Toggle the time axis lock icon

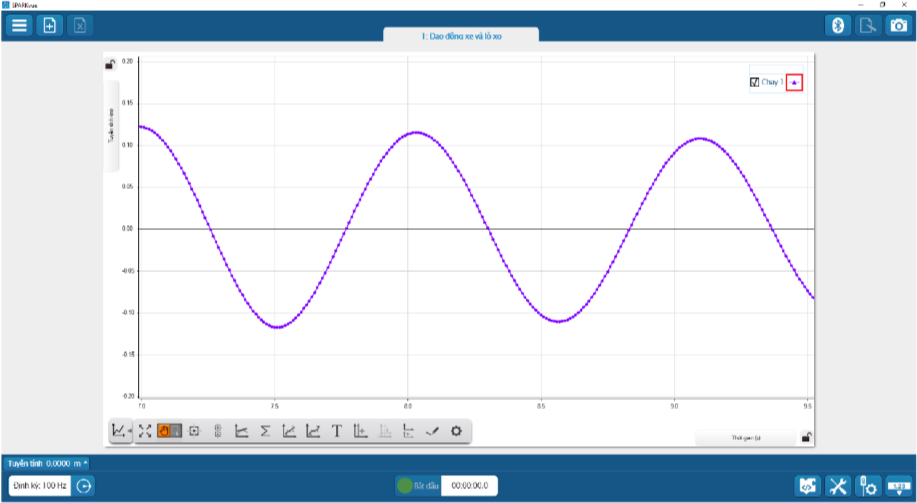806,437
